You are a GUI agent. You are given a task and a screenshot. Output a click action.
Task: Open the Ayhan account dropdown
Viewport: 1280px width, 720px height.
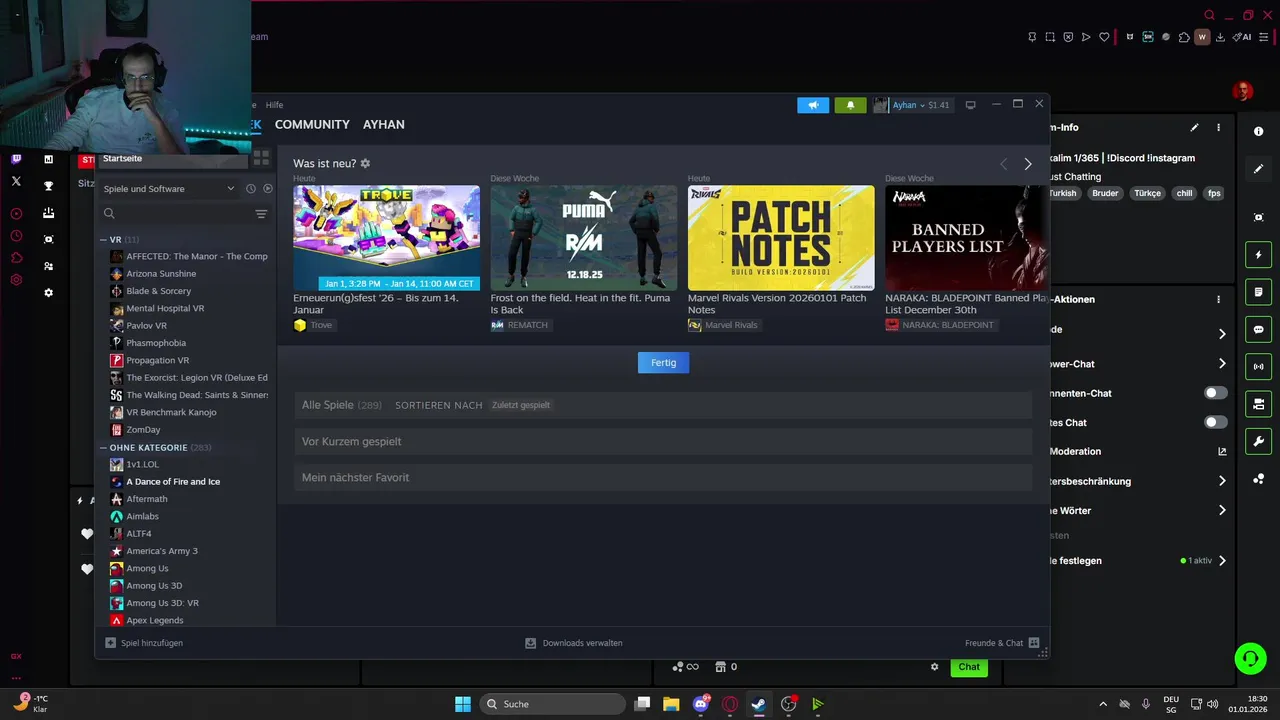click(911, 105)
